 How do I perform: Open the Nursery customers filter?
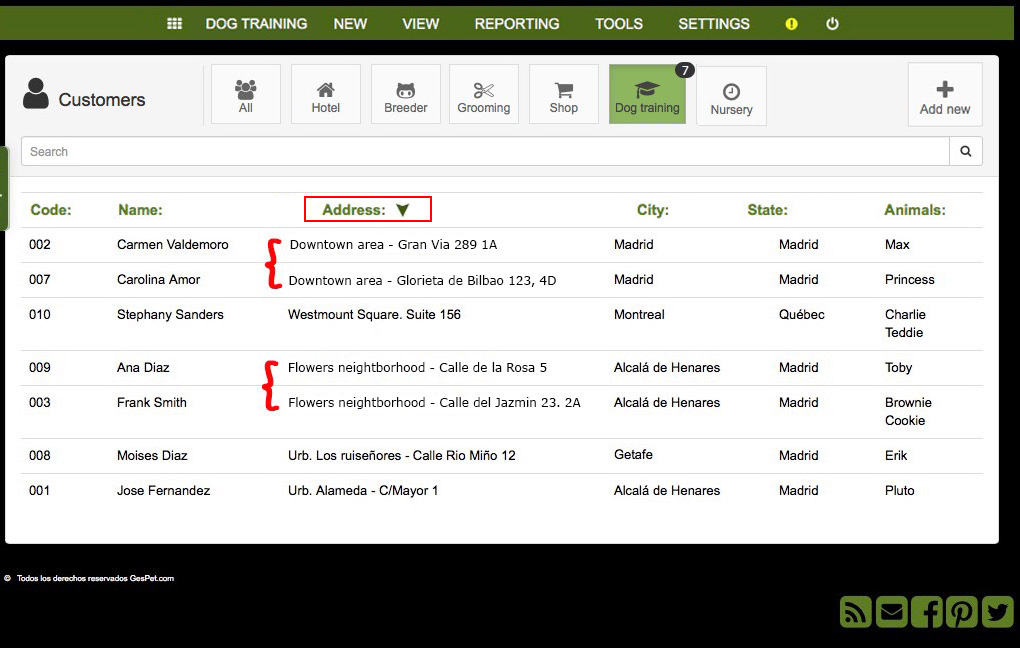tap(731, 96)
